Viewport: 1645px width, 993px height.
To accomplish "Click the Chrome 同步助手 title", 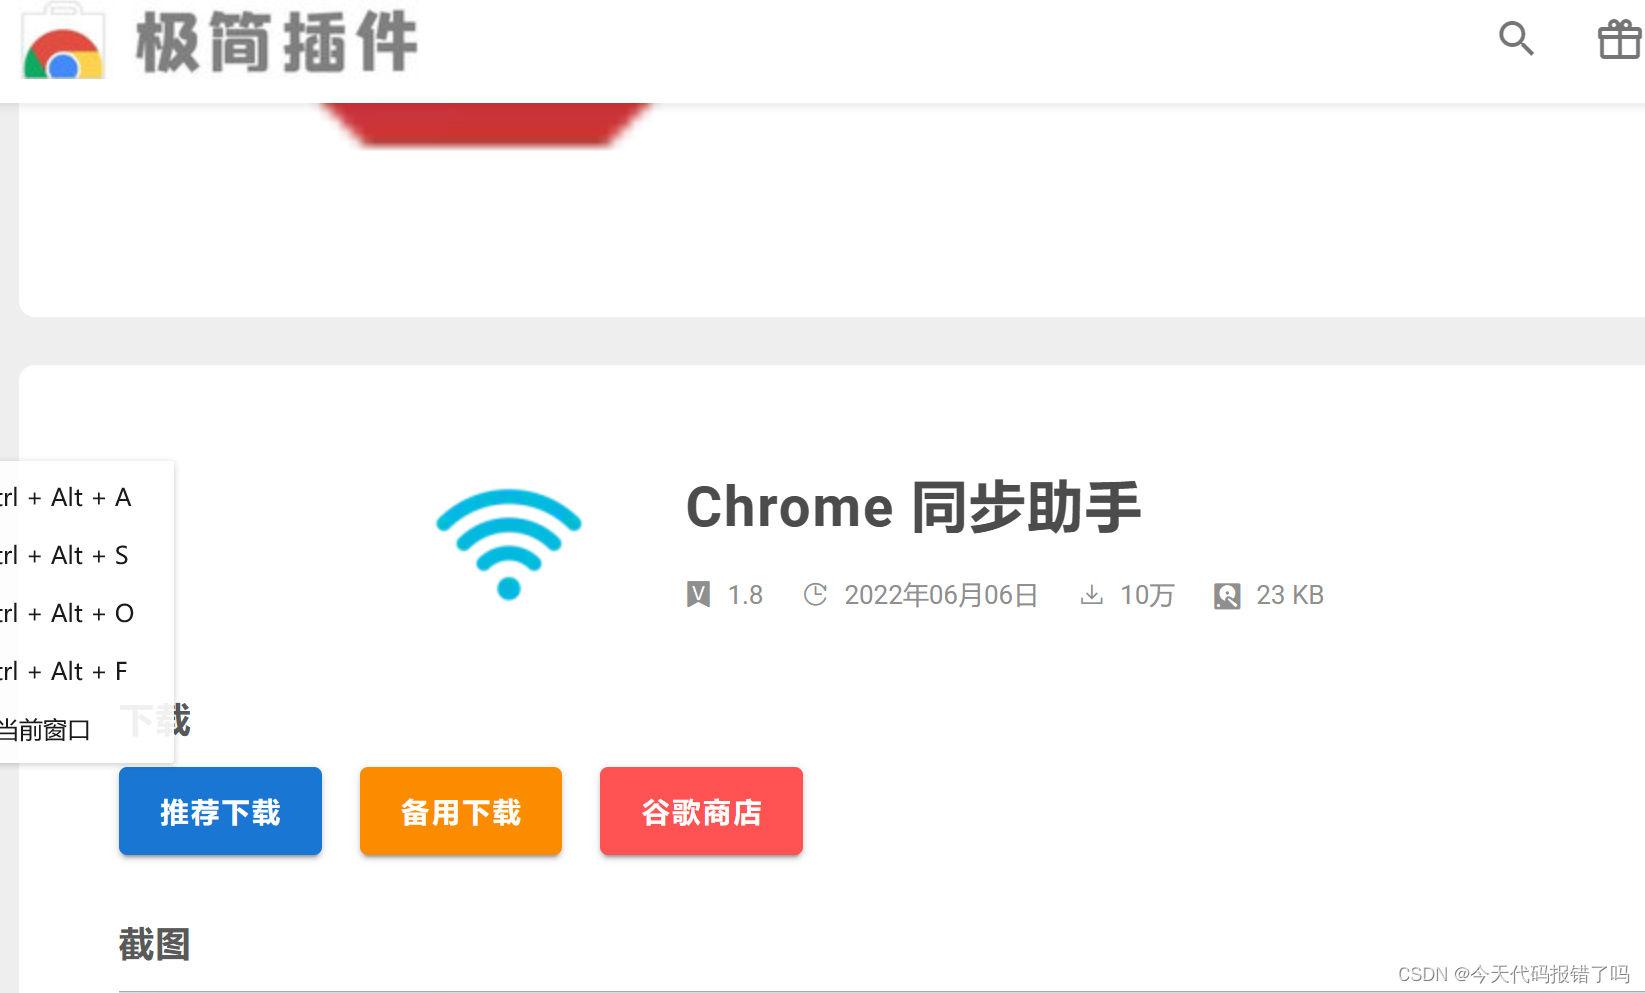I will point(913,506).
